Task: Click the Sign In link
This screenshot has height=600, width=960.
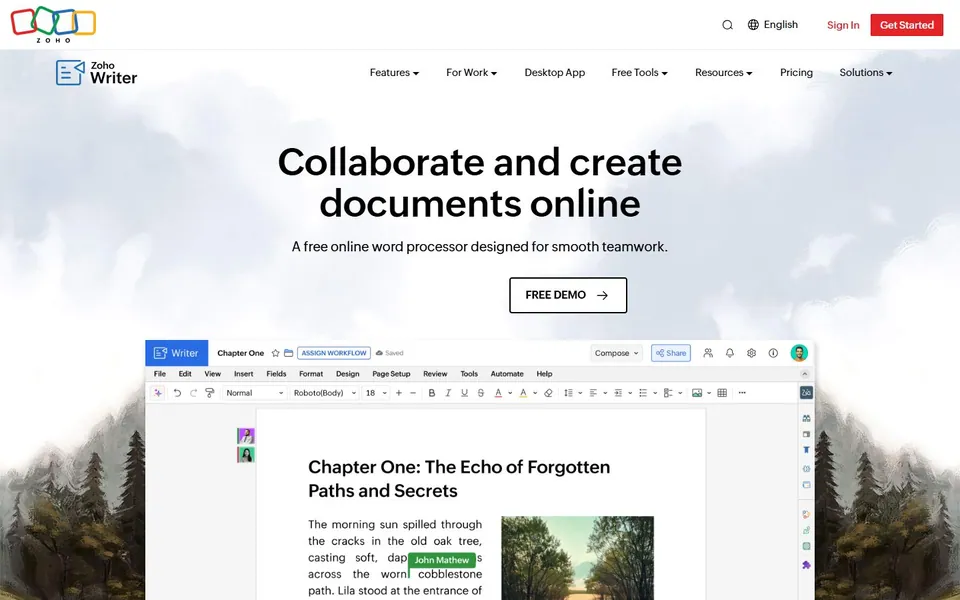Action: coord(843,25)
